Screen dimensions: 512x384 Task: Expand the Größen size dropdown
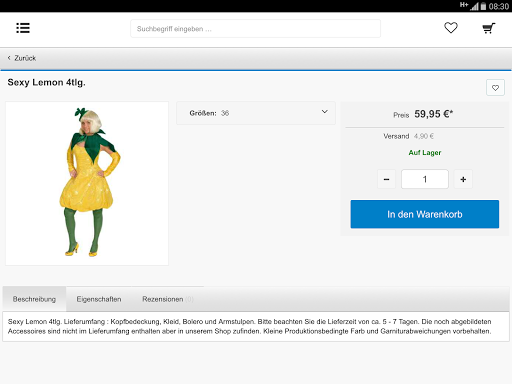click(x=256, y=113)
